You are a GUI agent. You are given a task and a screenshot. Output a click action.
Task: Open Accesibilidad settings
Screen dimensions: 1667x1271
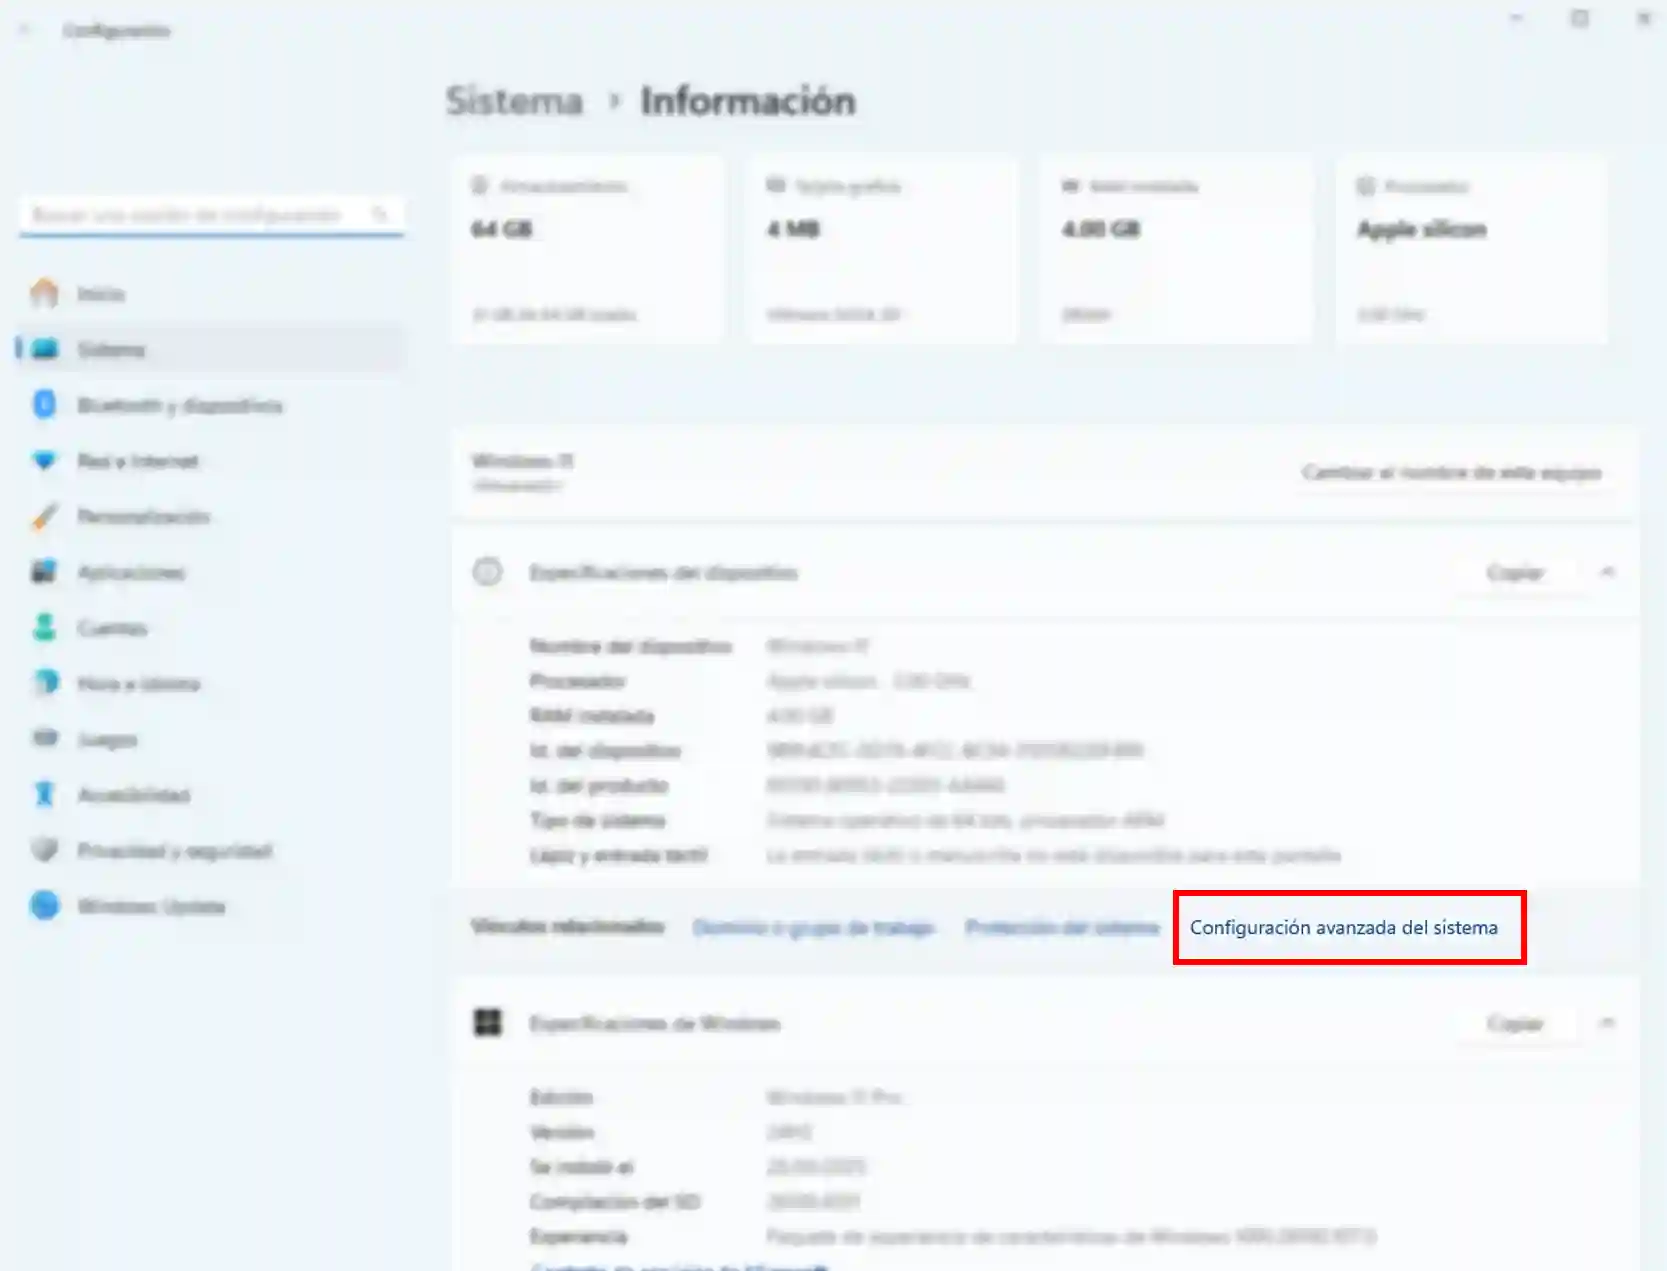pos(211,795)
